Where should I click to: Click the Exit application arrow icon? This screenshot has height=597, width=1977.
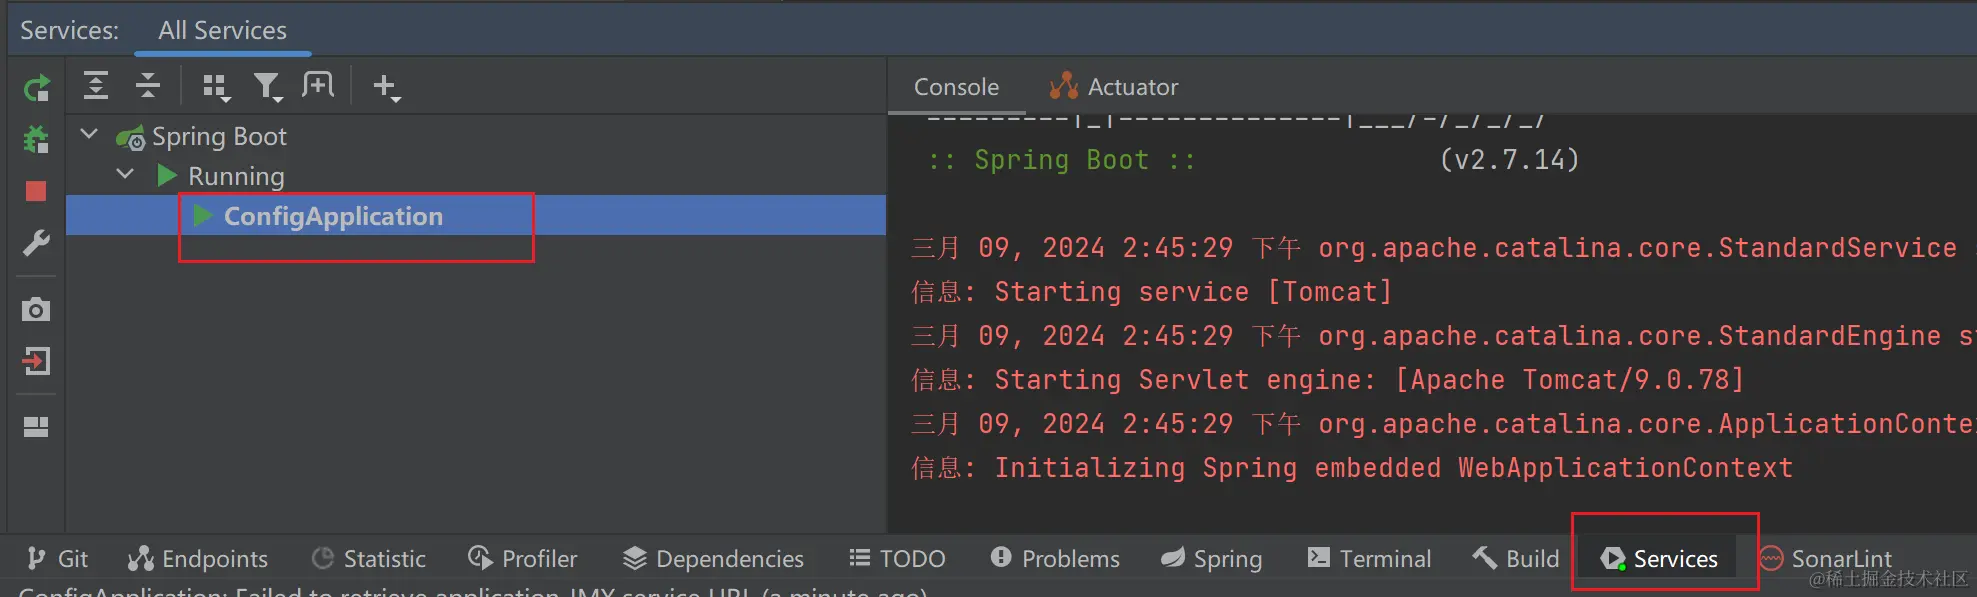[36, 361]
